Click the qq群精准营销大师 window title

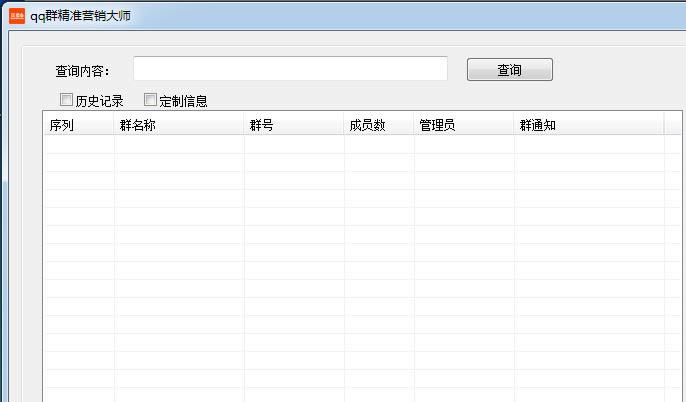coord(80,16)
